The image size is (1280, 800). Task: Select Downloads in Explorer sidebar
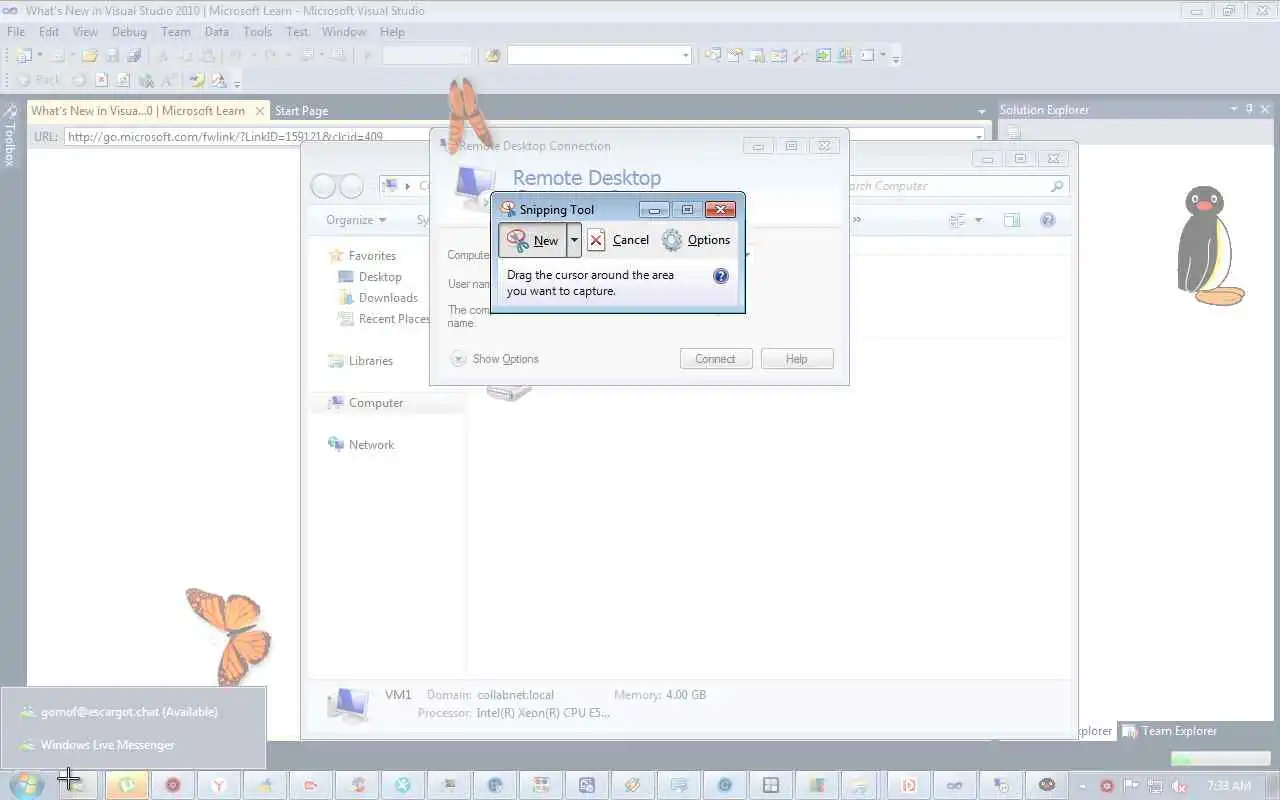pyautogui.click(x=388, y=298)
